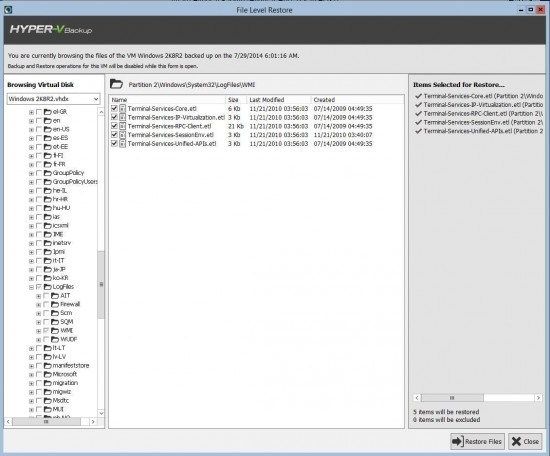Uncheck Terminal-Services-RPC-Client.etl checkbox
Screen dimensions: 550x456
click(x=114, y=126)
